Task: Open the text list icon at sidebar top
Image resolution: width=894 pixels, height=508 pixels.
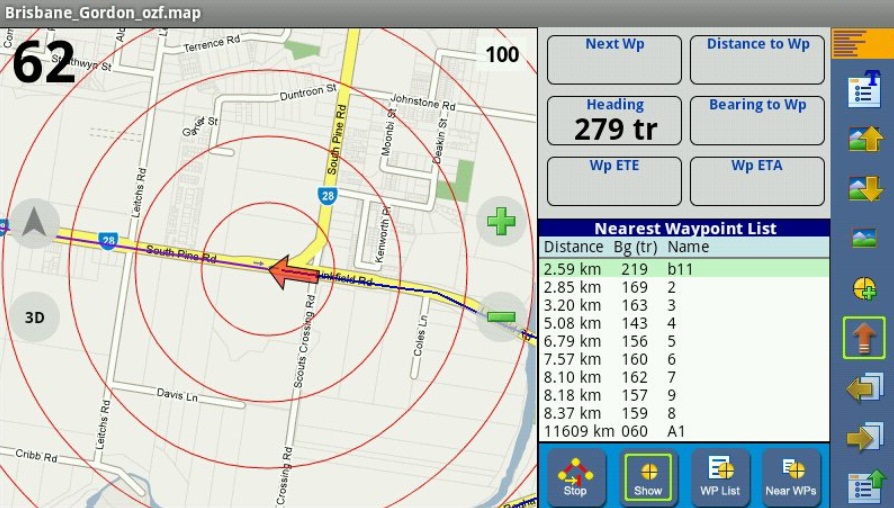Action: 864,89
